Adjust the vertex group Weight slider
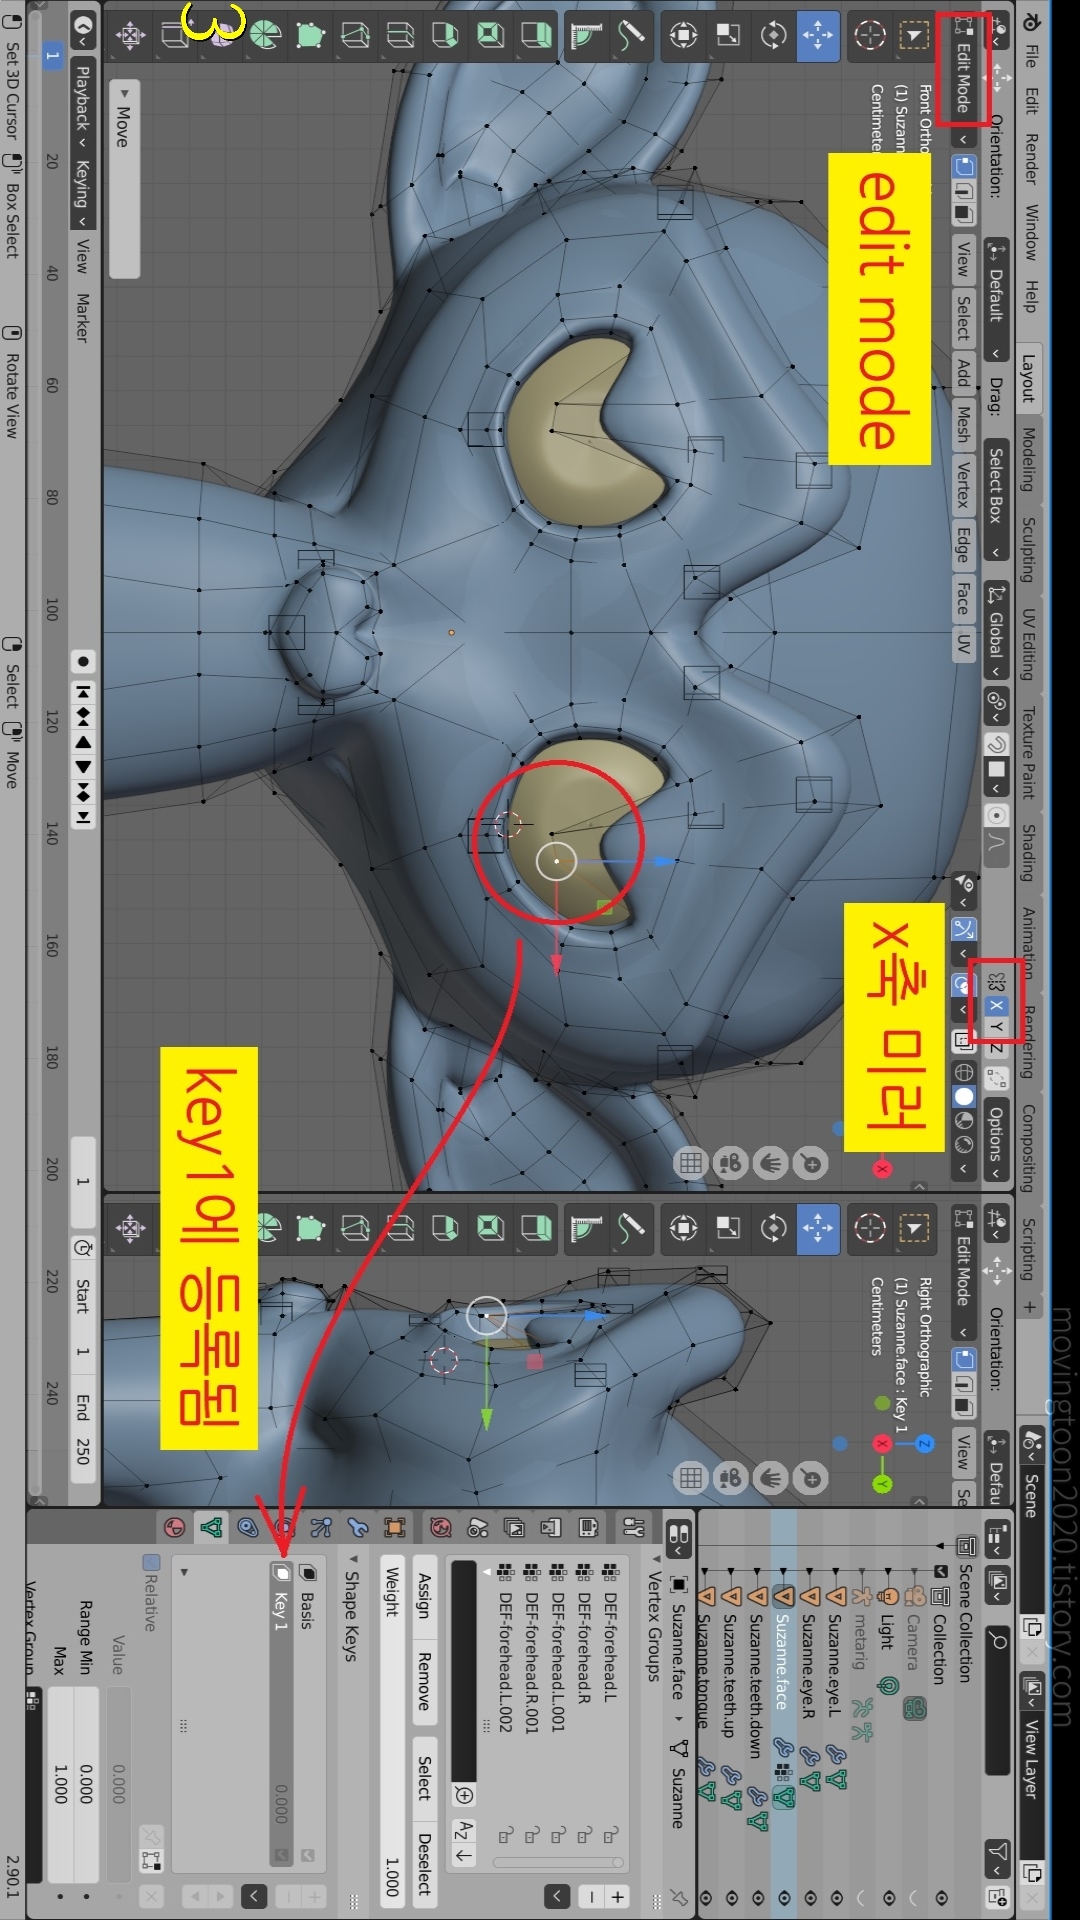 [392, 1731]
